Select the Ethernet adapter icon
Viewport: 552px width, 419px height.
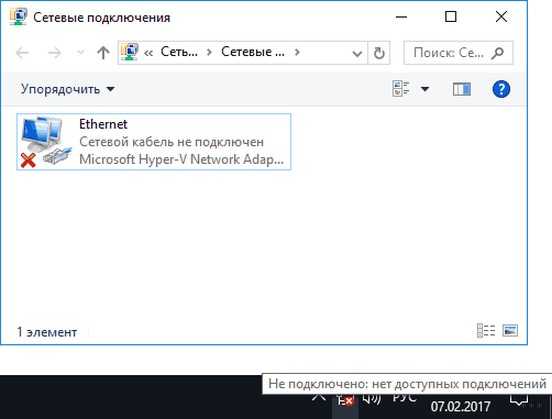pos(45,142)
